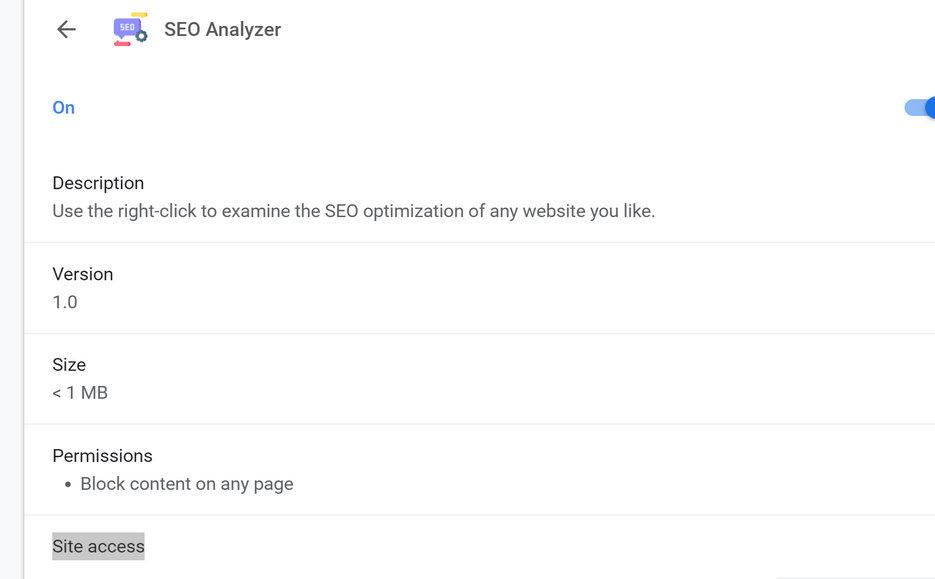Click the SEO Analyzer extension logo
Viewport: 935px width, 579px height.
(x=130, y=30)
